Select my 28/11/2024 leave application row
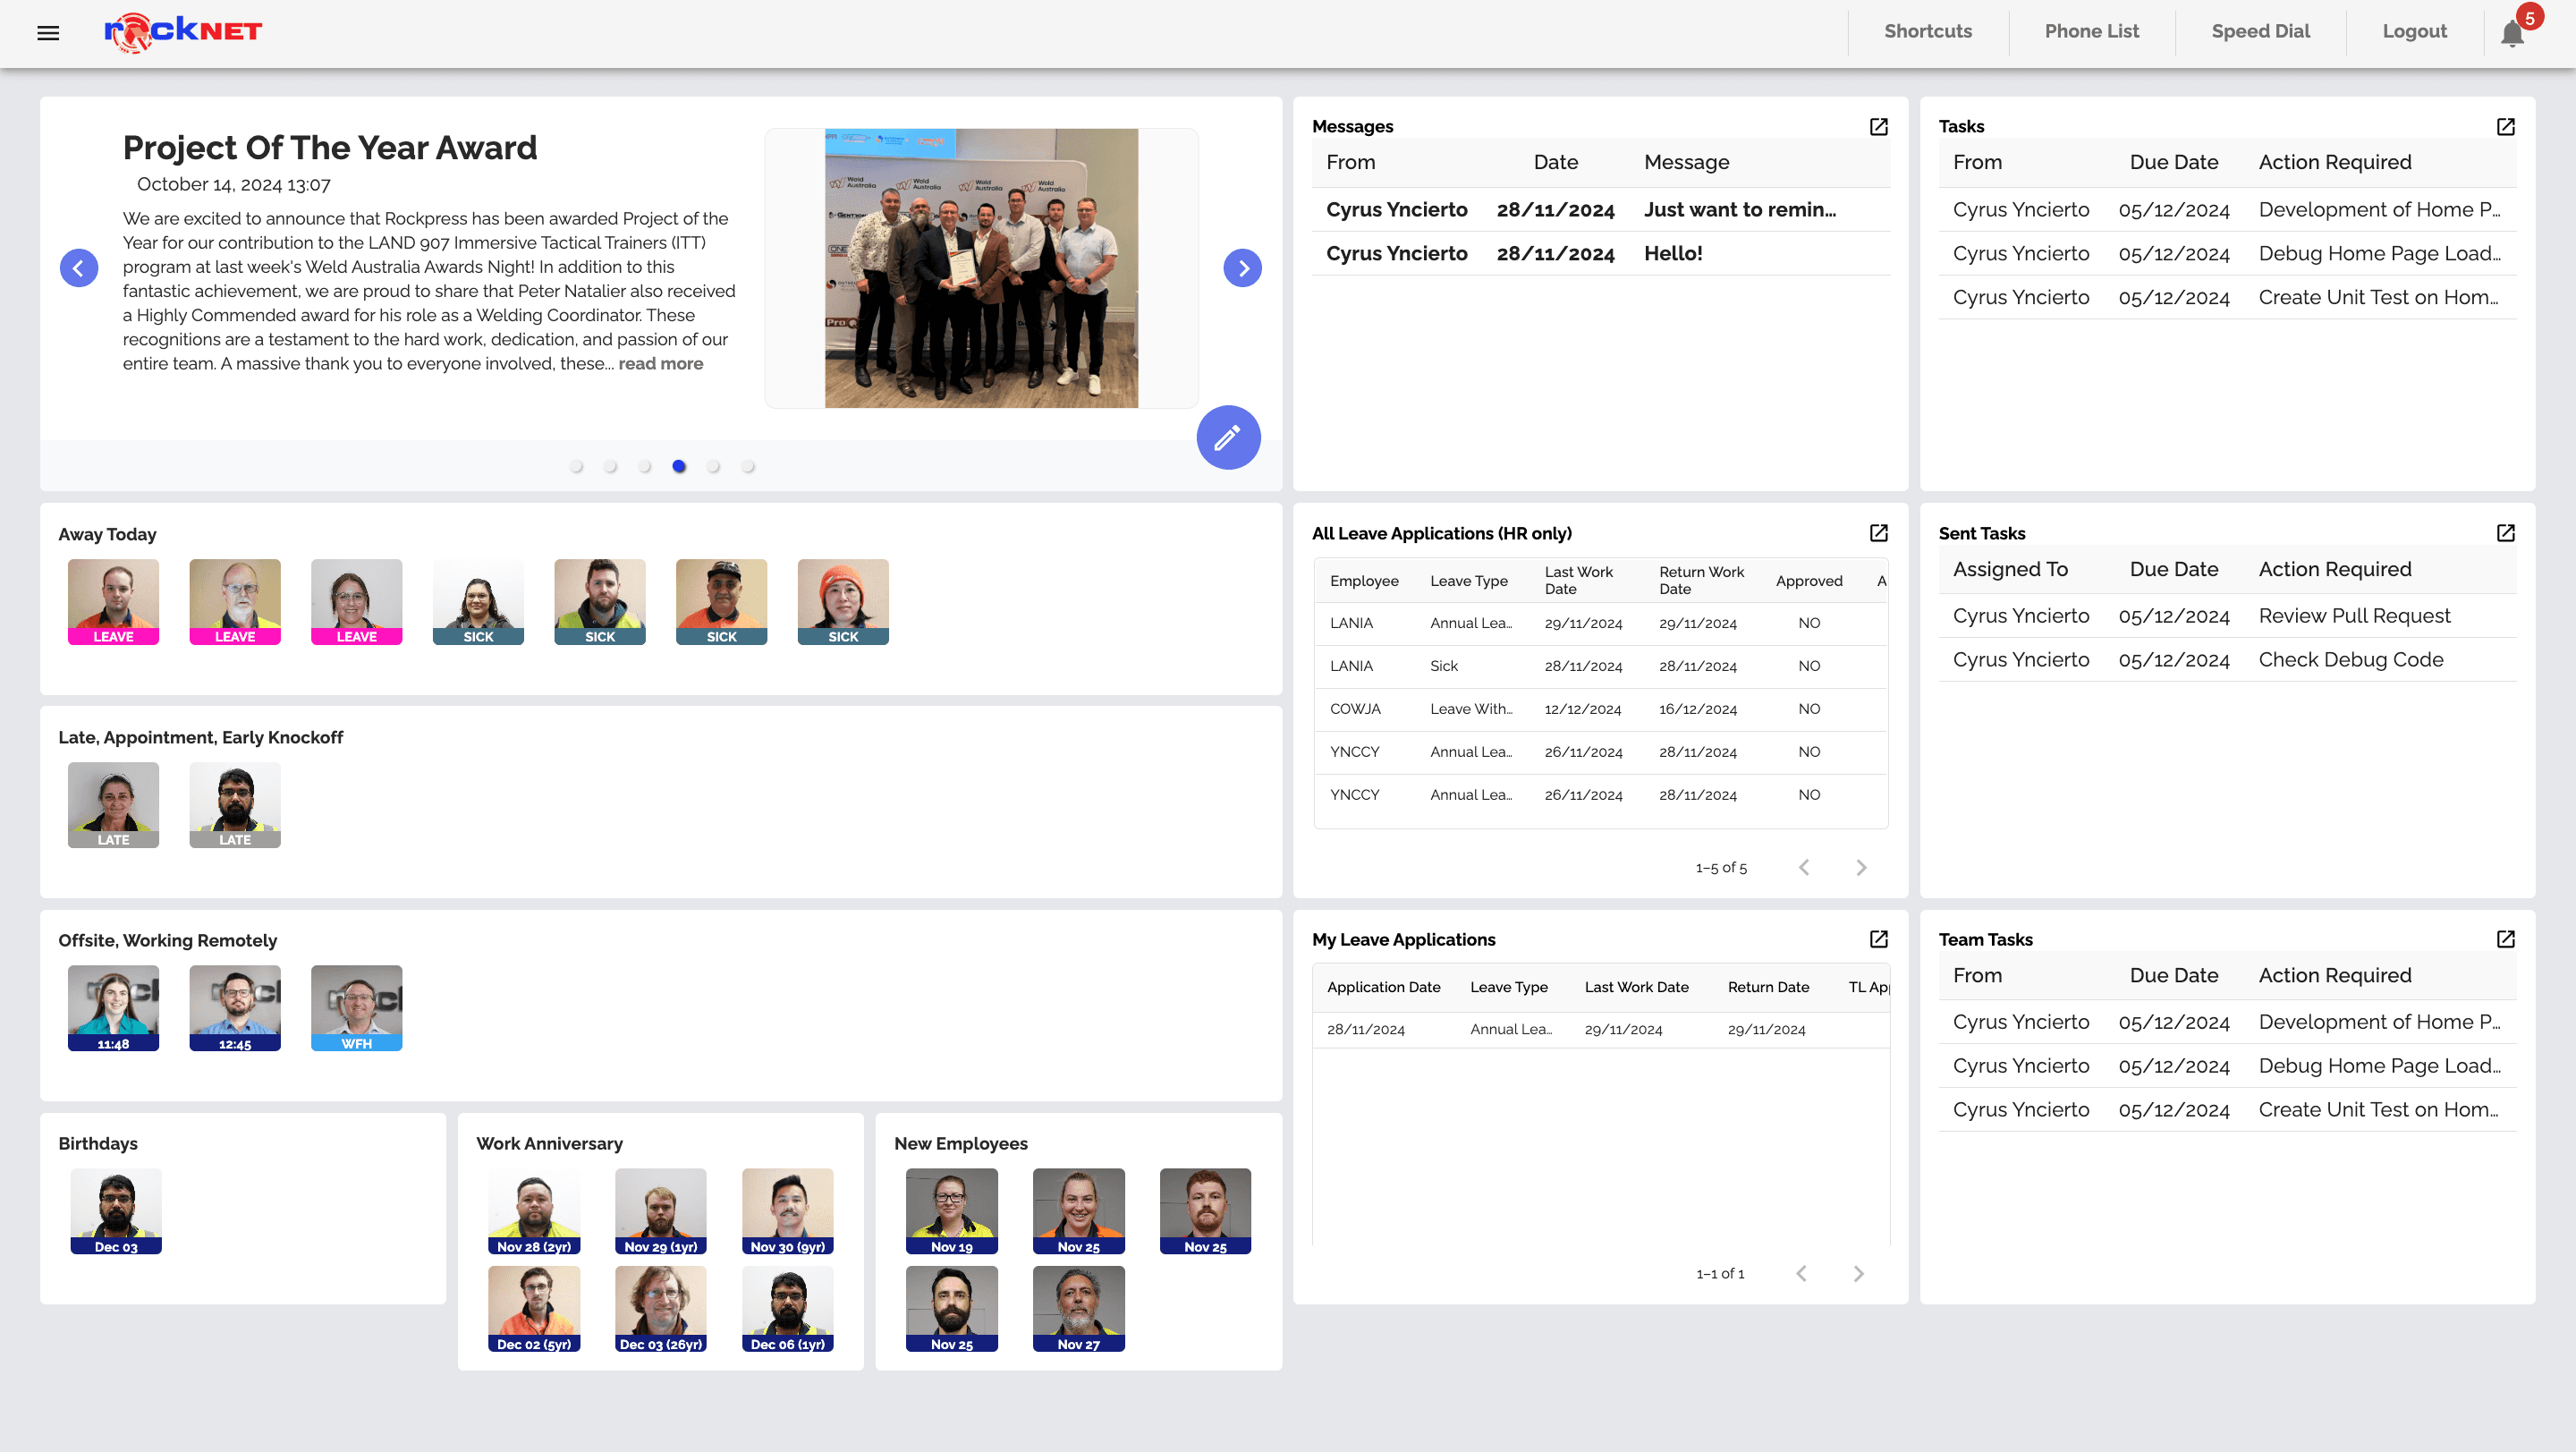 [1600, 1030]
